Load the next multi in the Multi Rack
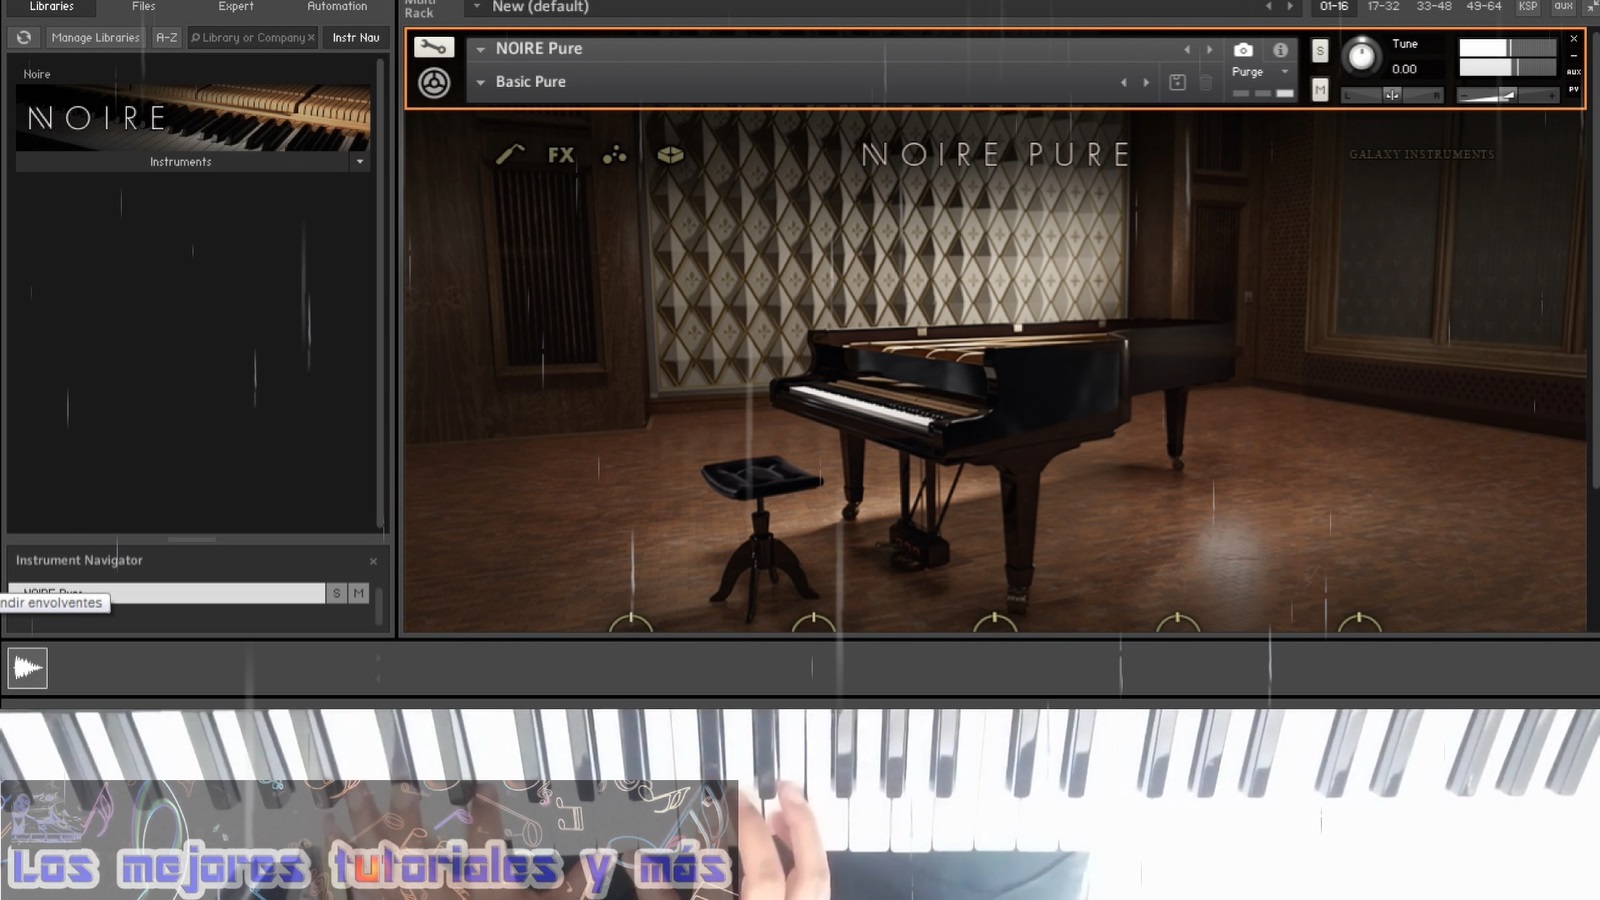 [x=1290, y=7]
